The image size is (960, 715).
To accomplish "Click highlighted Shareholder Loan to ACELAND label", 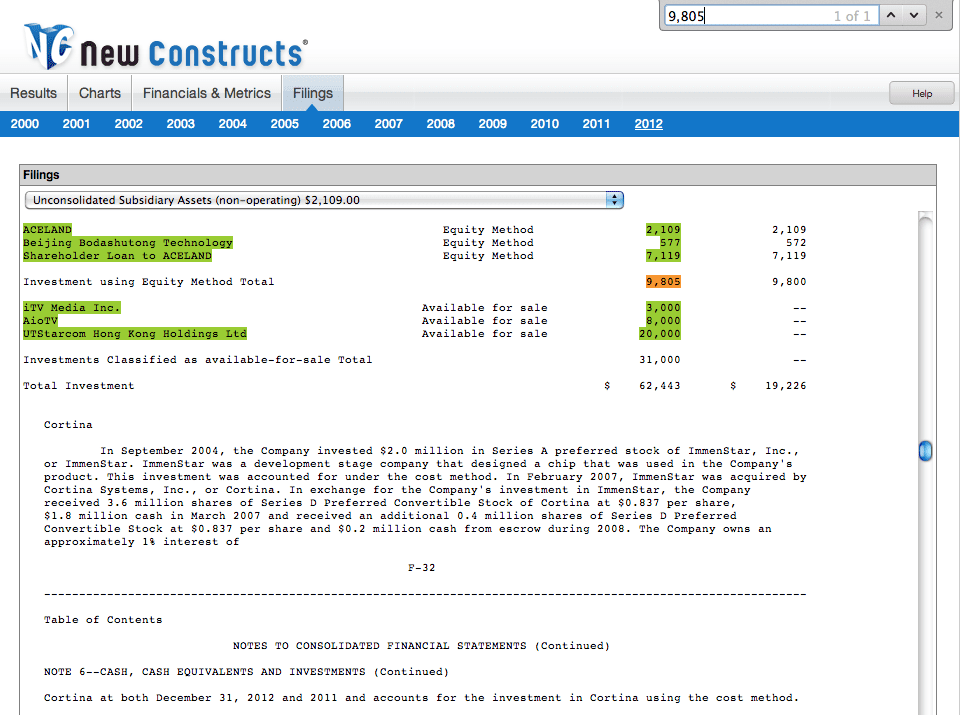I will 118,255.
